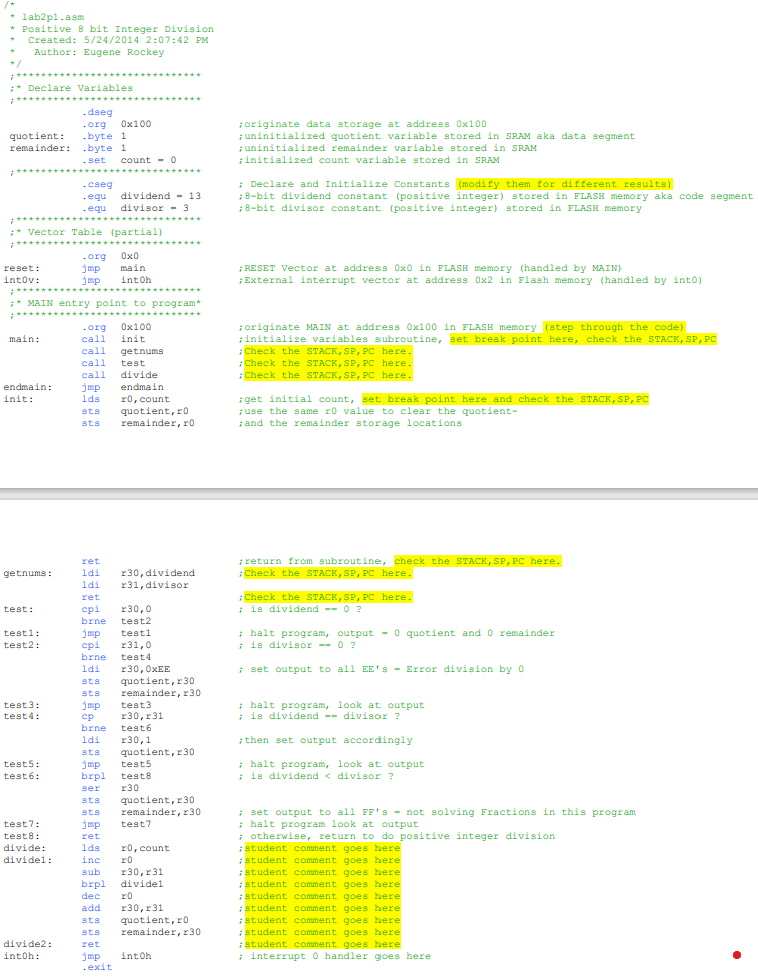Click the 'test5:' label

(x=21, y=764)
